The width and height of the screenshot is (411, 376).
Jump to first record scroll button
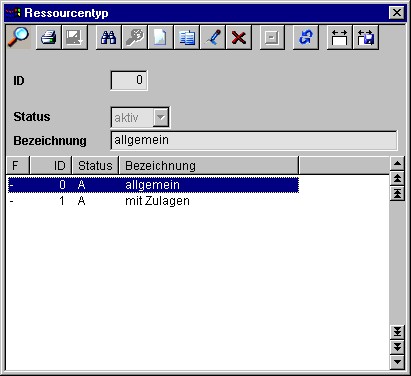(x=397, y=193)
